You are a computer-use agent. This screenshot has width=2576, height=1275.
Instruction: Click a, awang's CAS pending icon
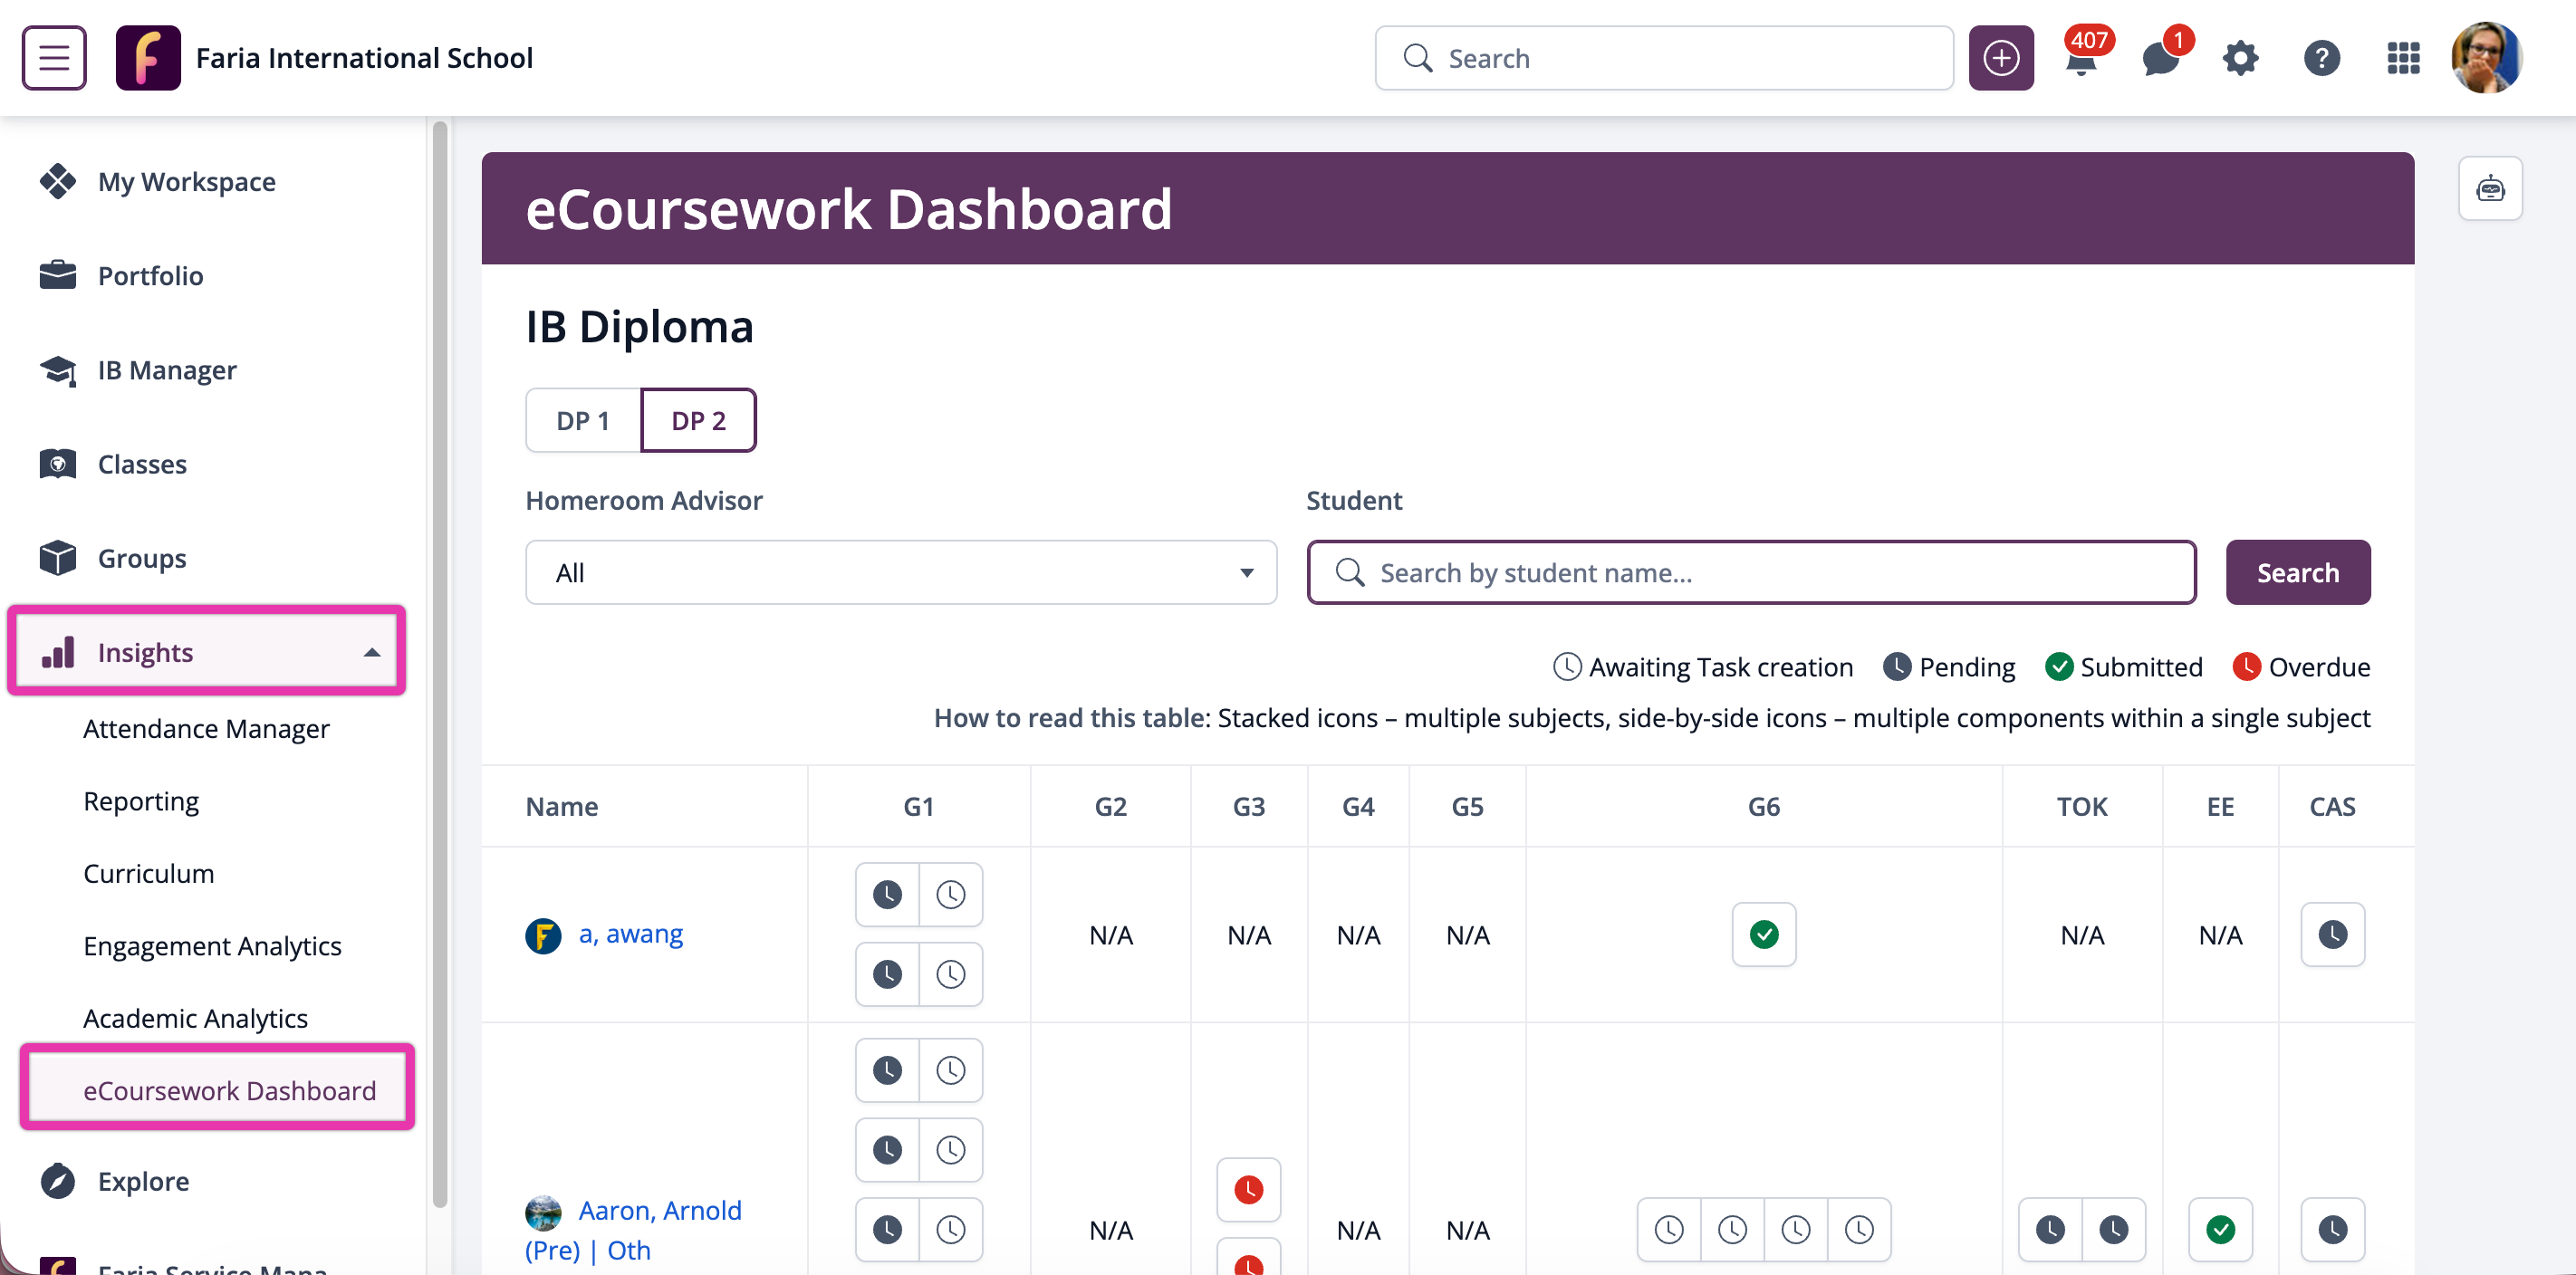point(2333,934)
